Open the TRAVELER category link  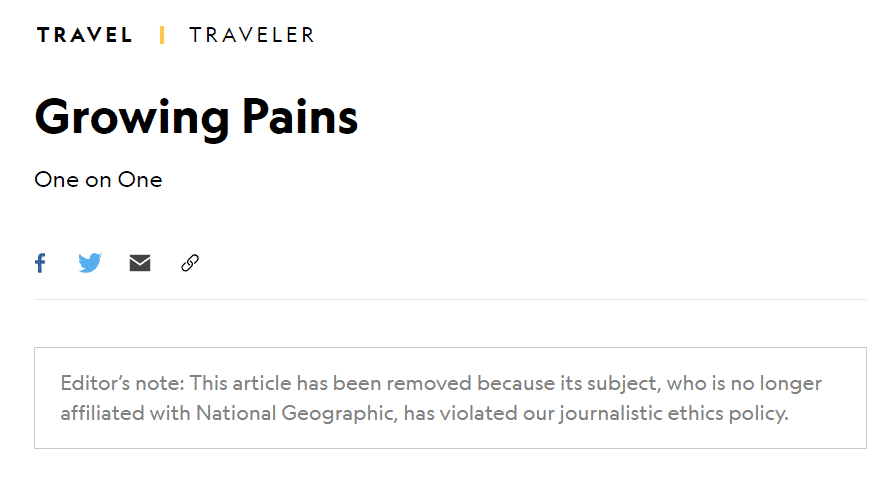click(252, 35)
